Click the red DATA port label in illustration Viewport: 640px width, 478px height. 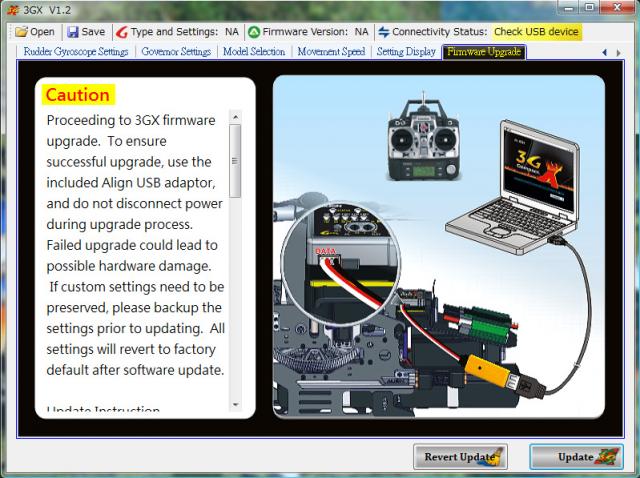(x=325, y=251)
